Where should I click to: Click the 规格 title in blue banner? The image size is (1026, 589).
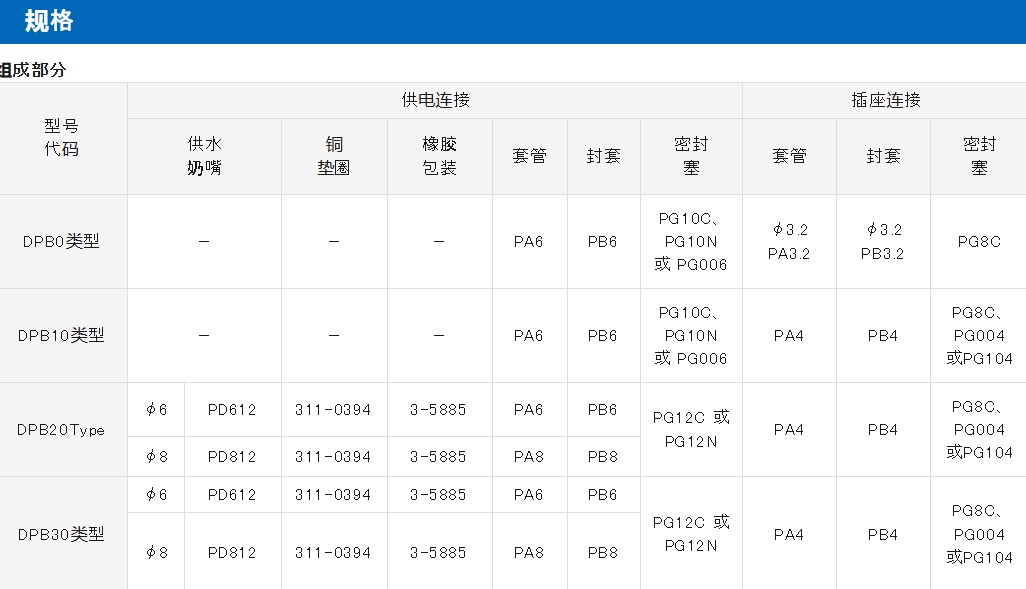[49, 21]
